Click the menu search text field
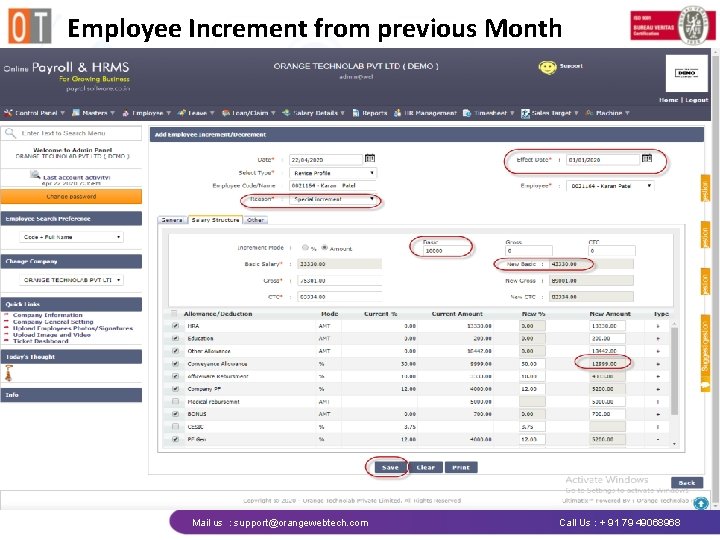 click(78, 133)
